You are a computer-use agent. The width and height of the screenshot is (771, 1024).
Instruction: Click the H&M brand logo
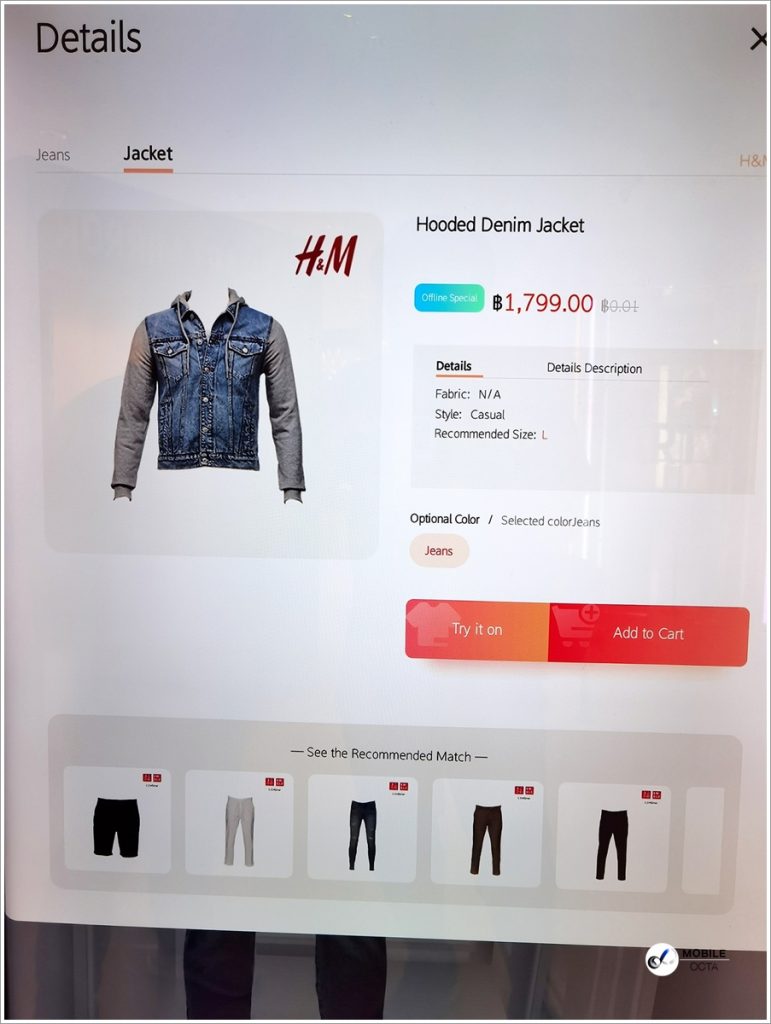click(326, 255)
